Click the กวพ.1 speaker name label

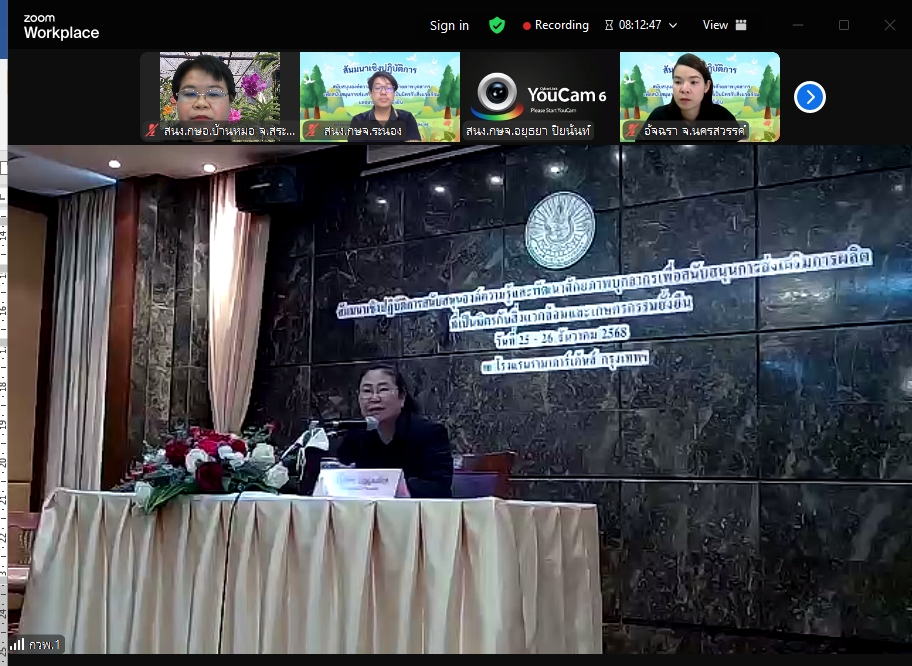(45, 645)
